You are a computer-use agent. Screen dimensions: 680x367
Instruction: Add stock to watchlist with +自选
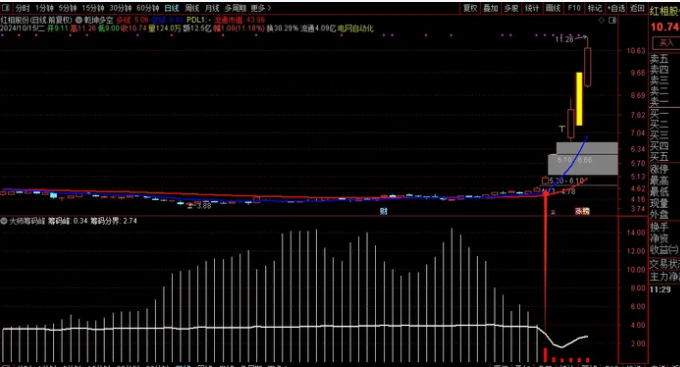click(x=616, y=8)
